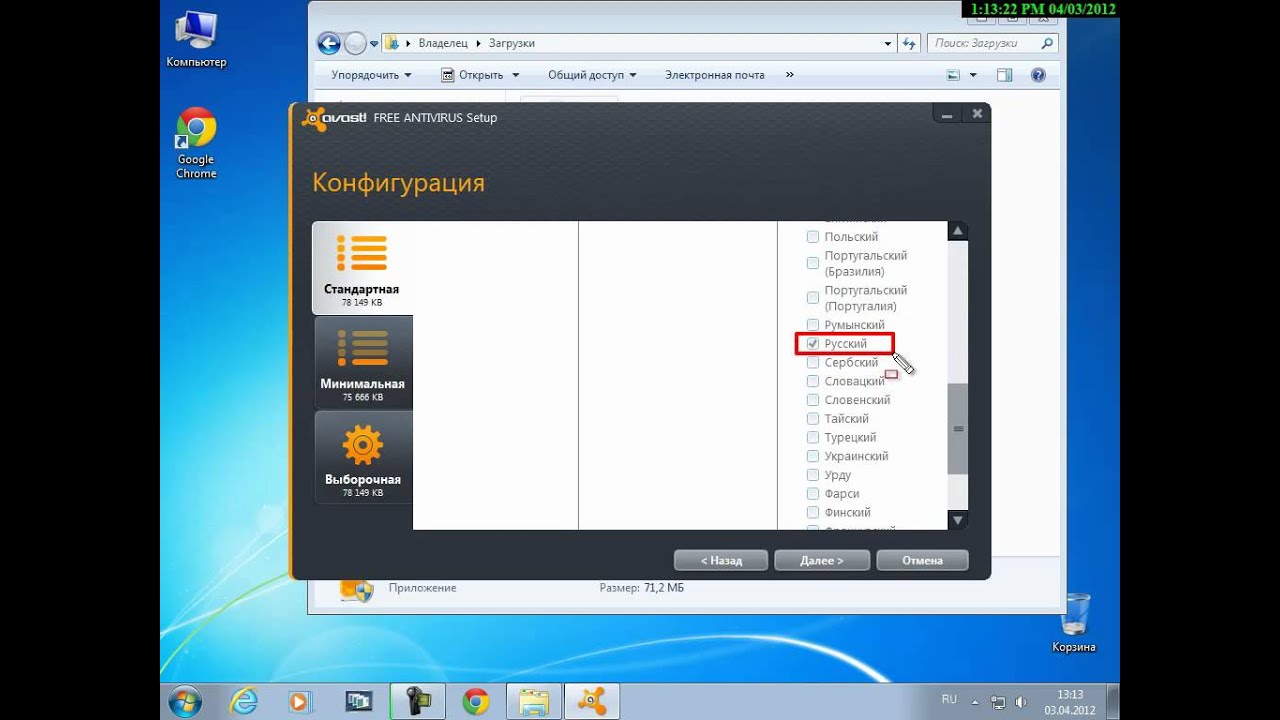Click the Show desktop strip beside the taskbar clock
The width and height of the screenshot is (1280, 720).
pyautogui.click(x=1112, y=702)
